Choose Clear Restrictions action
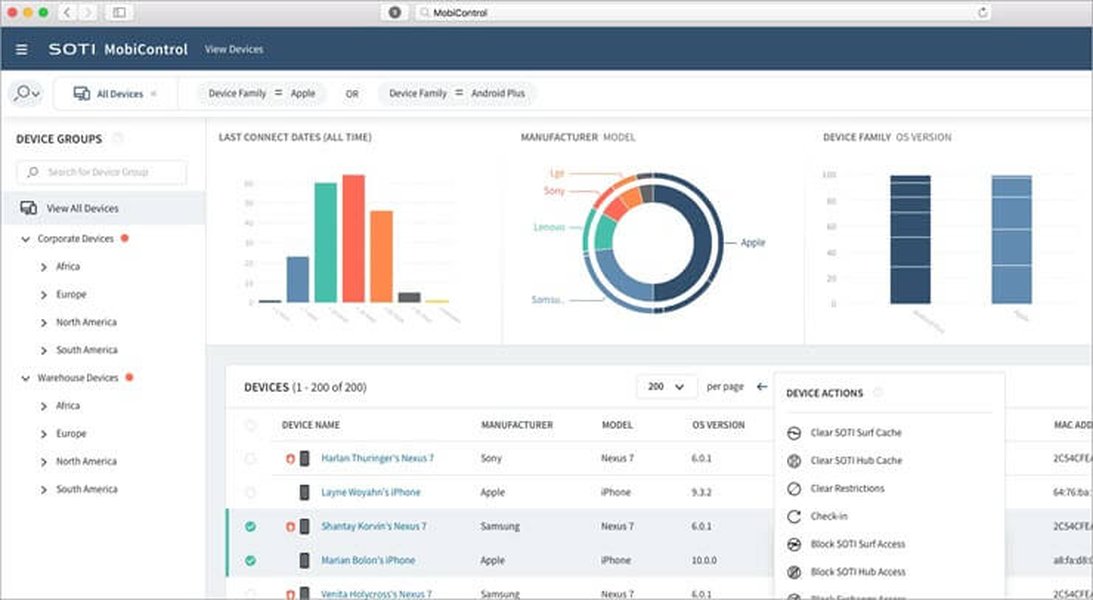 pyautogui.click(x=847, y=489)
